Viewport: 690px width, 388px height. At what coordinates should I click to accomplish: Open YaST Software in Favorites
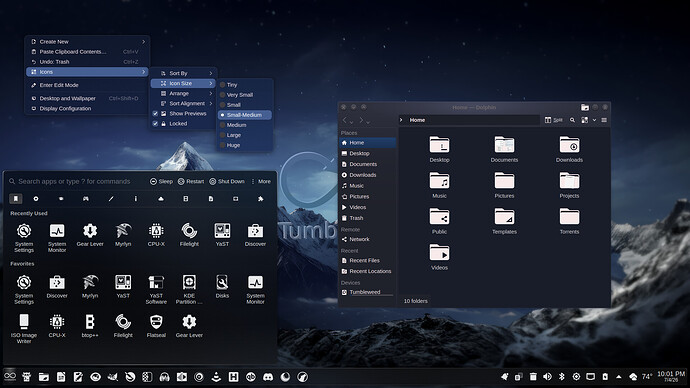pyautogui.click(x=156, y=289)
